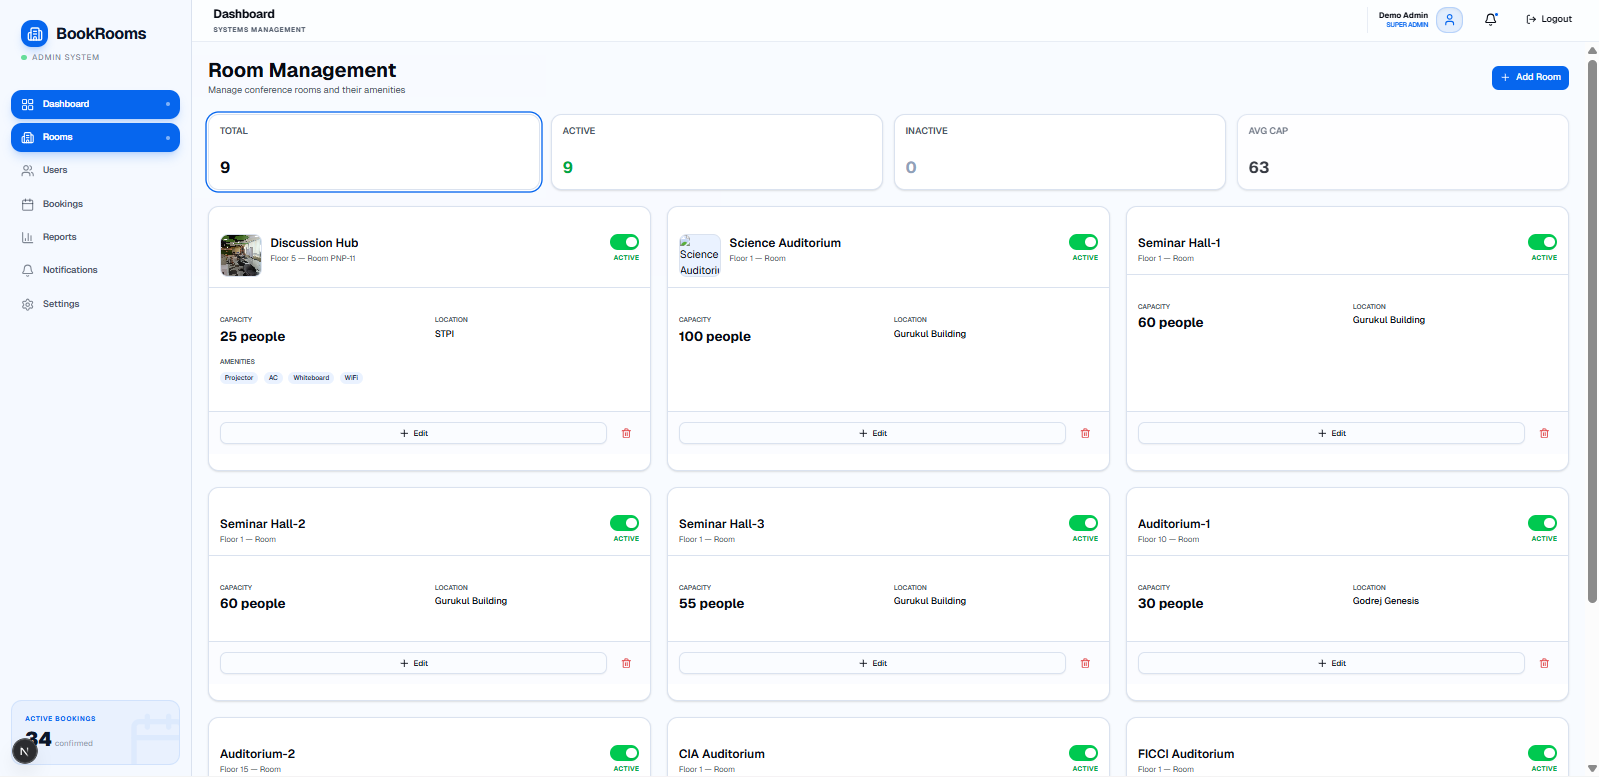Go to Reports in sidebar menu
This screenshot has height=777, width=1599.
[59, 237]
